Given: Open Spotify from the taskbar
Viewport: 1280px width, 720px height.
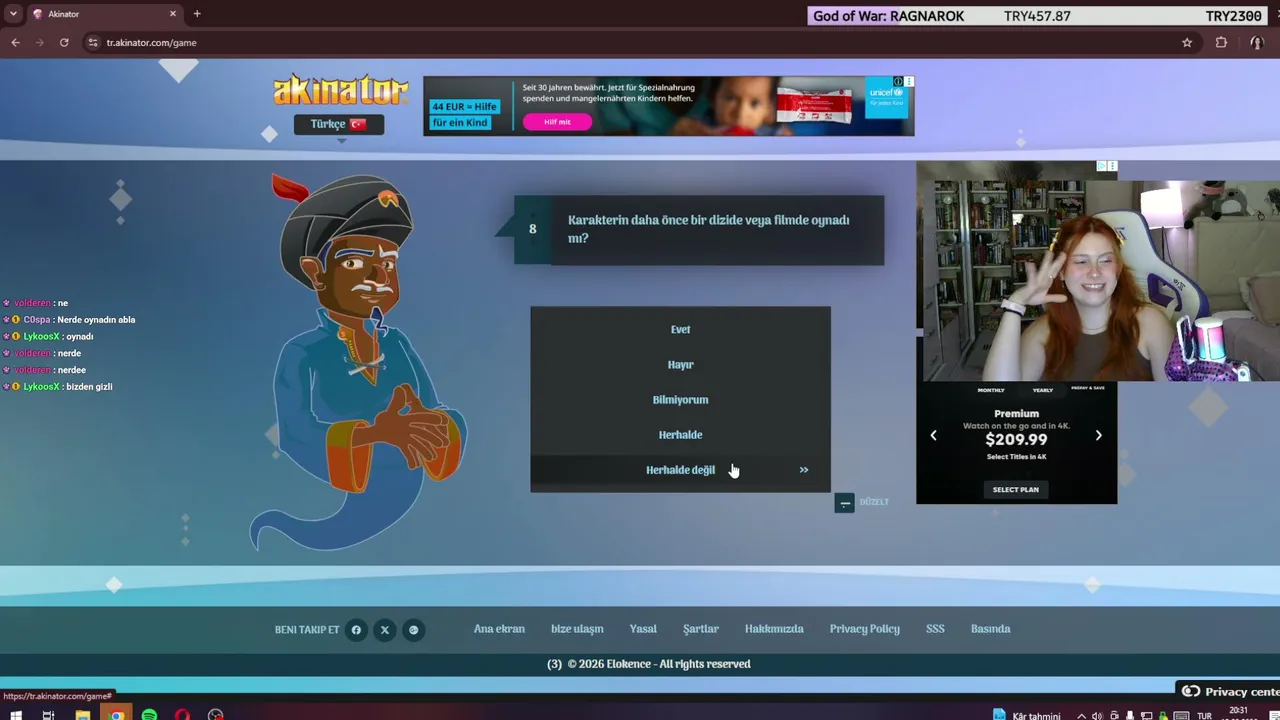Looking at the screenshot, I should click(149, 715).
